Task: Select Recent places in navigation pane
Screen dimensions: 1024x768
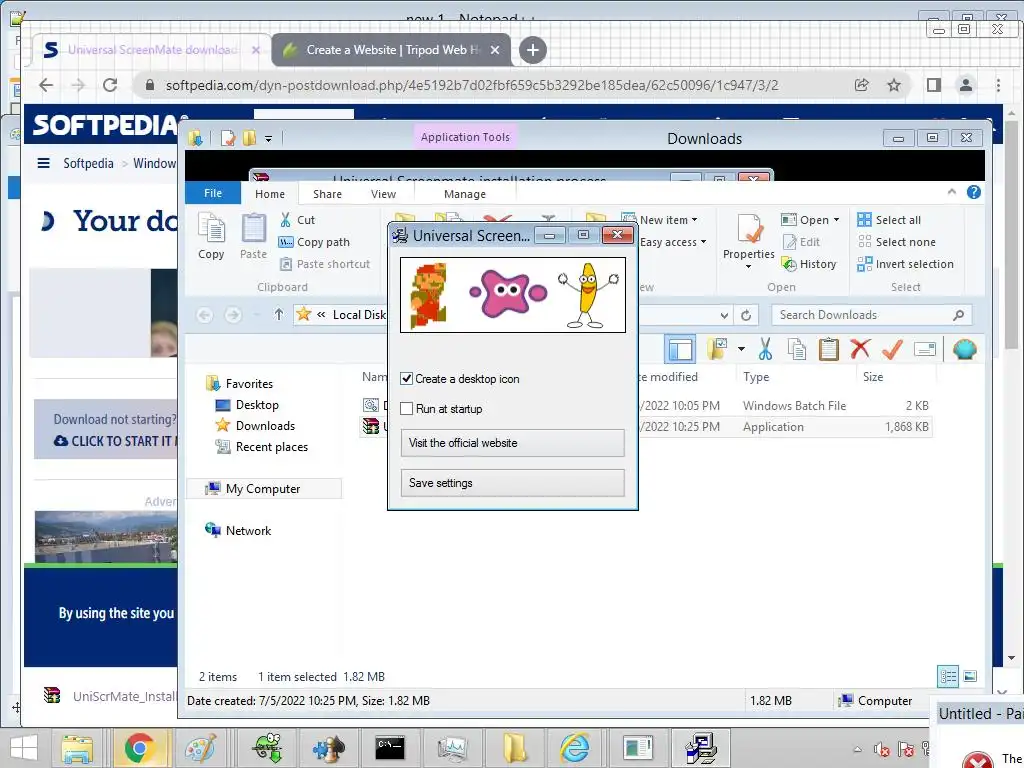Action: point(262,447)
